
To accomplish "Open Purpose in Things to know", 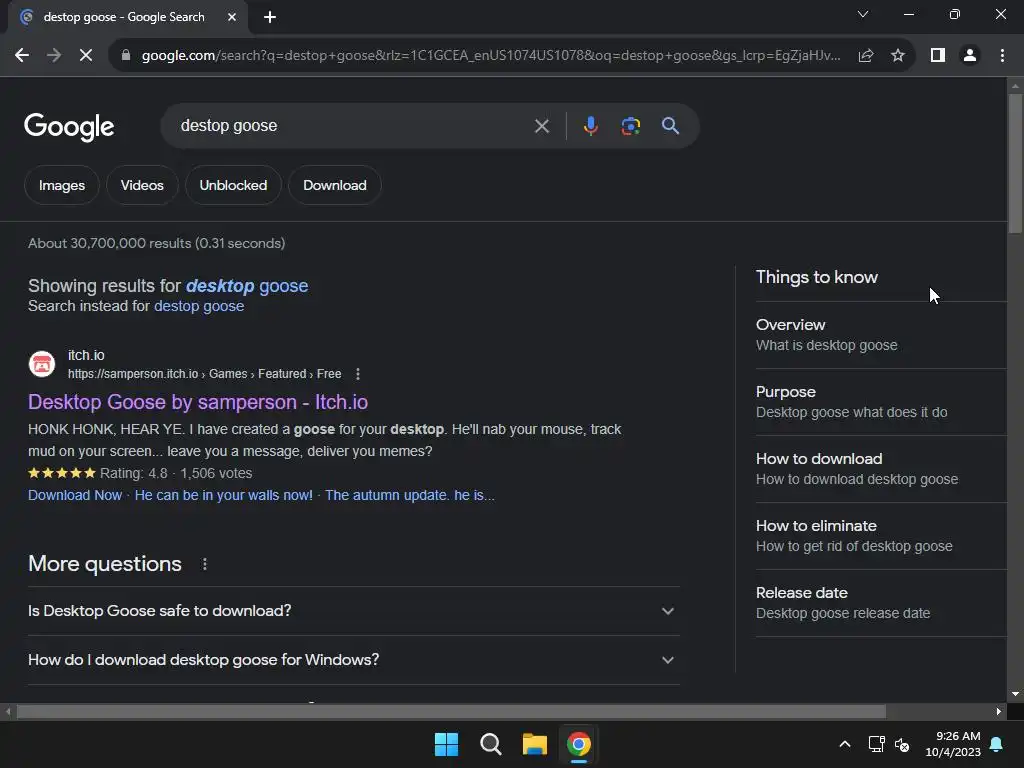I will coord(880,402).
